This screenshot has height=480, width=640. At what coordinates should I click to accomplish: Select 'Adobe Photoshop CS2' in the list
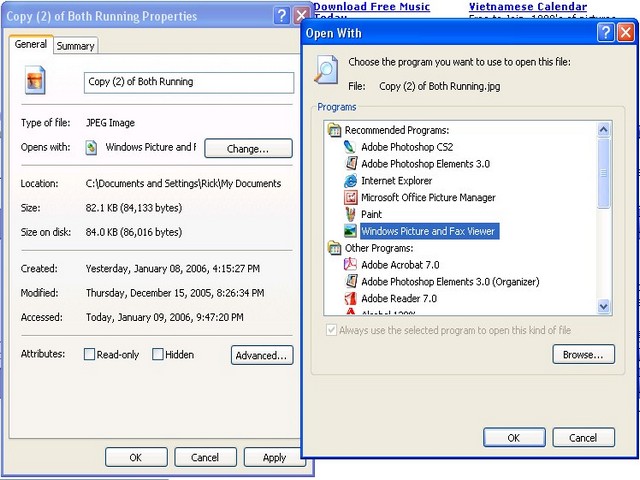pyautogui.click(x=407, y=147)
